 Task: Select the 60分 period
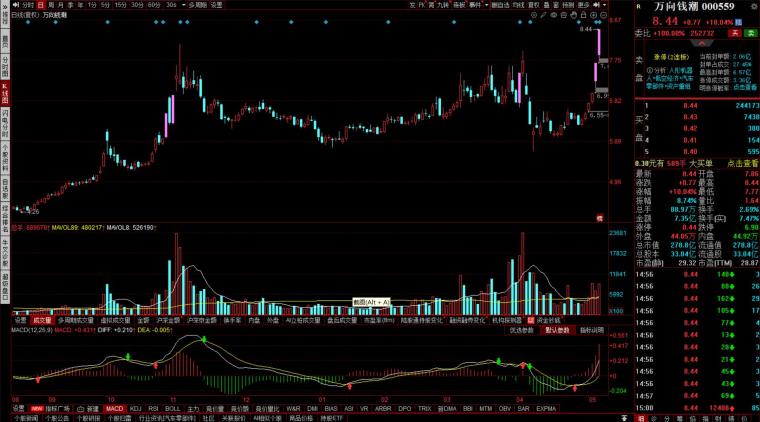(x=154, y=5)
